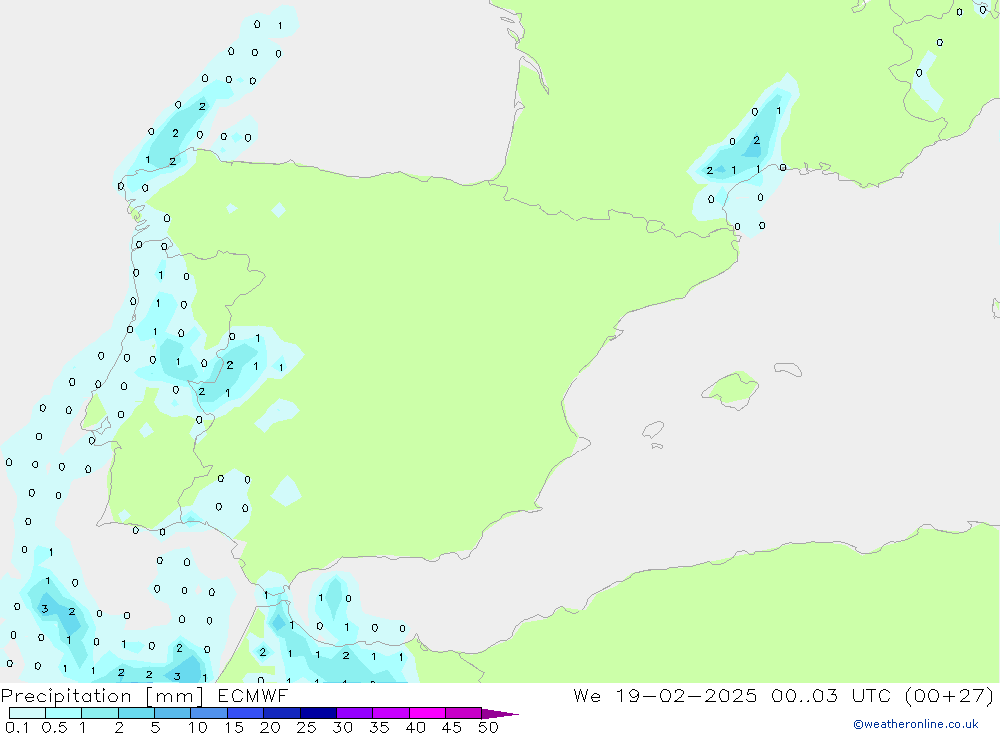1000x733 pixels.
Task: Click the legend scale label '0.5'
Action: pyautogui.click(x=54, y=727)
